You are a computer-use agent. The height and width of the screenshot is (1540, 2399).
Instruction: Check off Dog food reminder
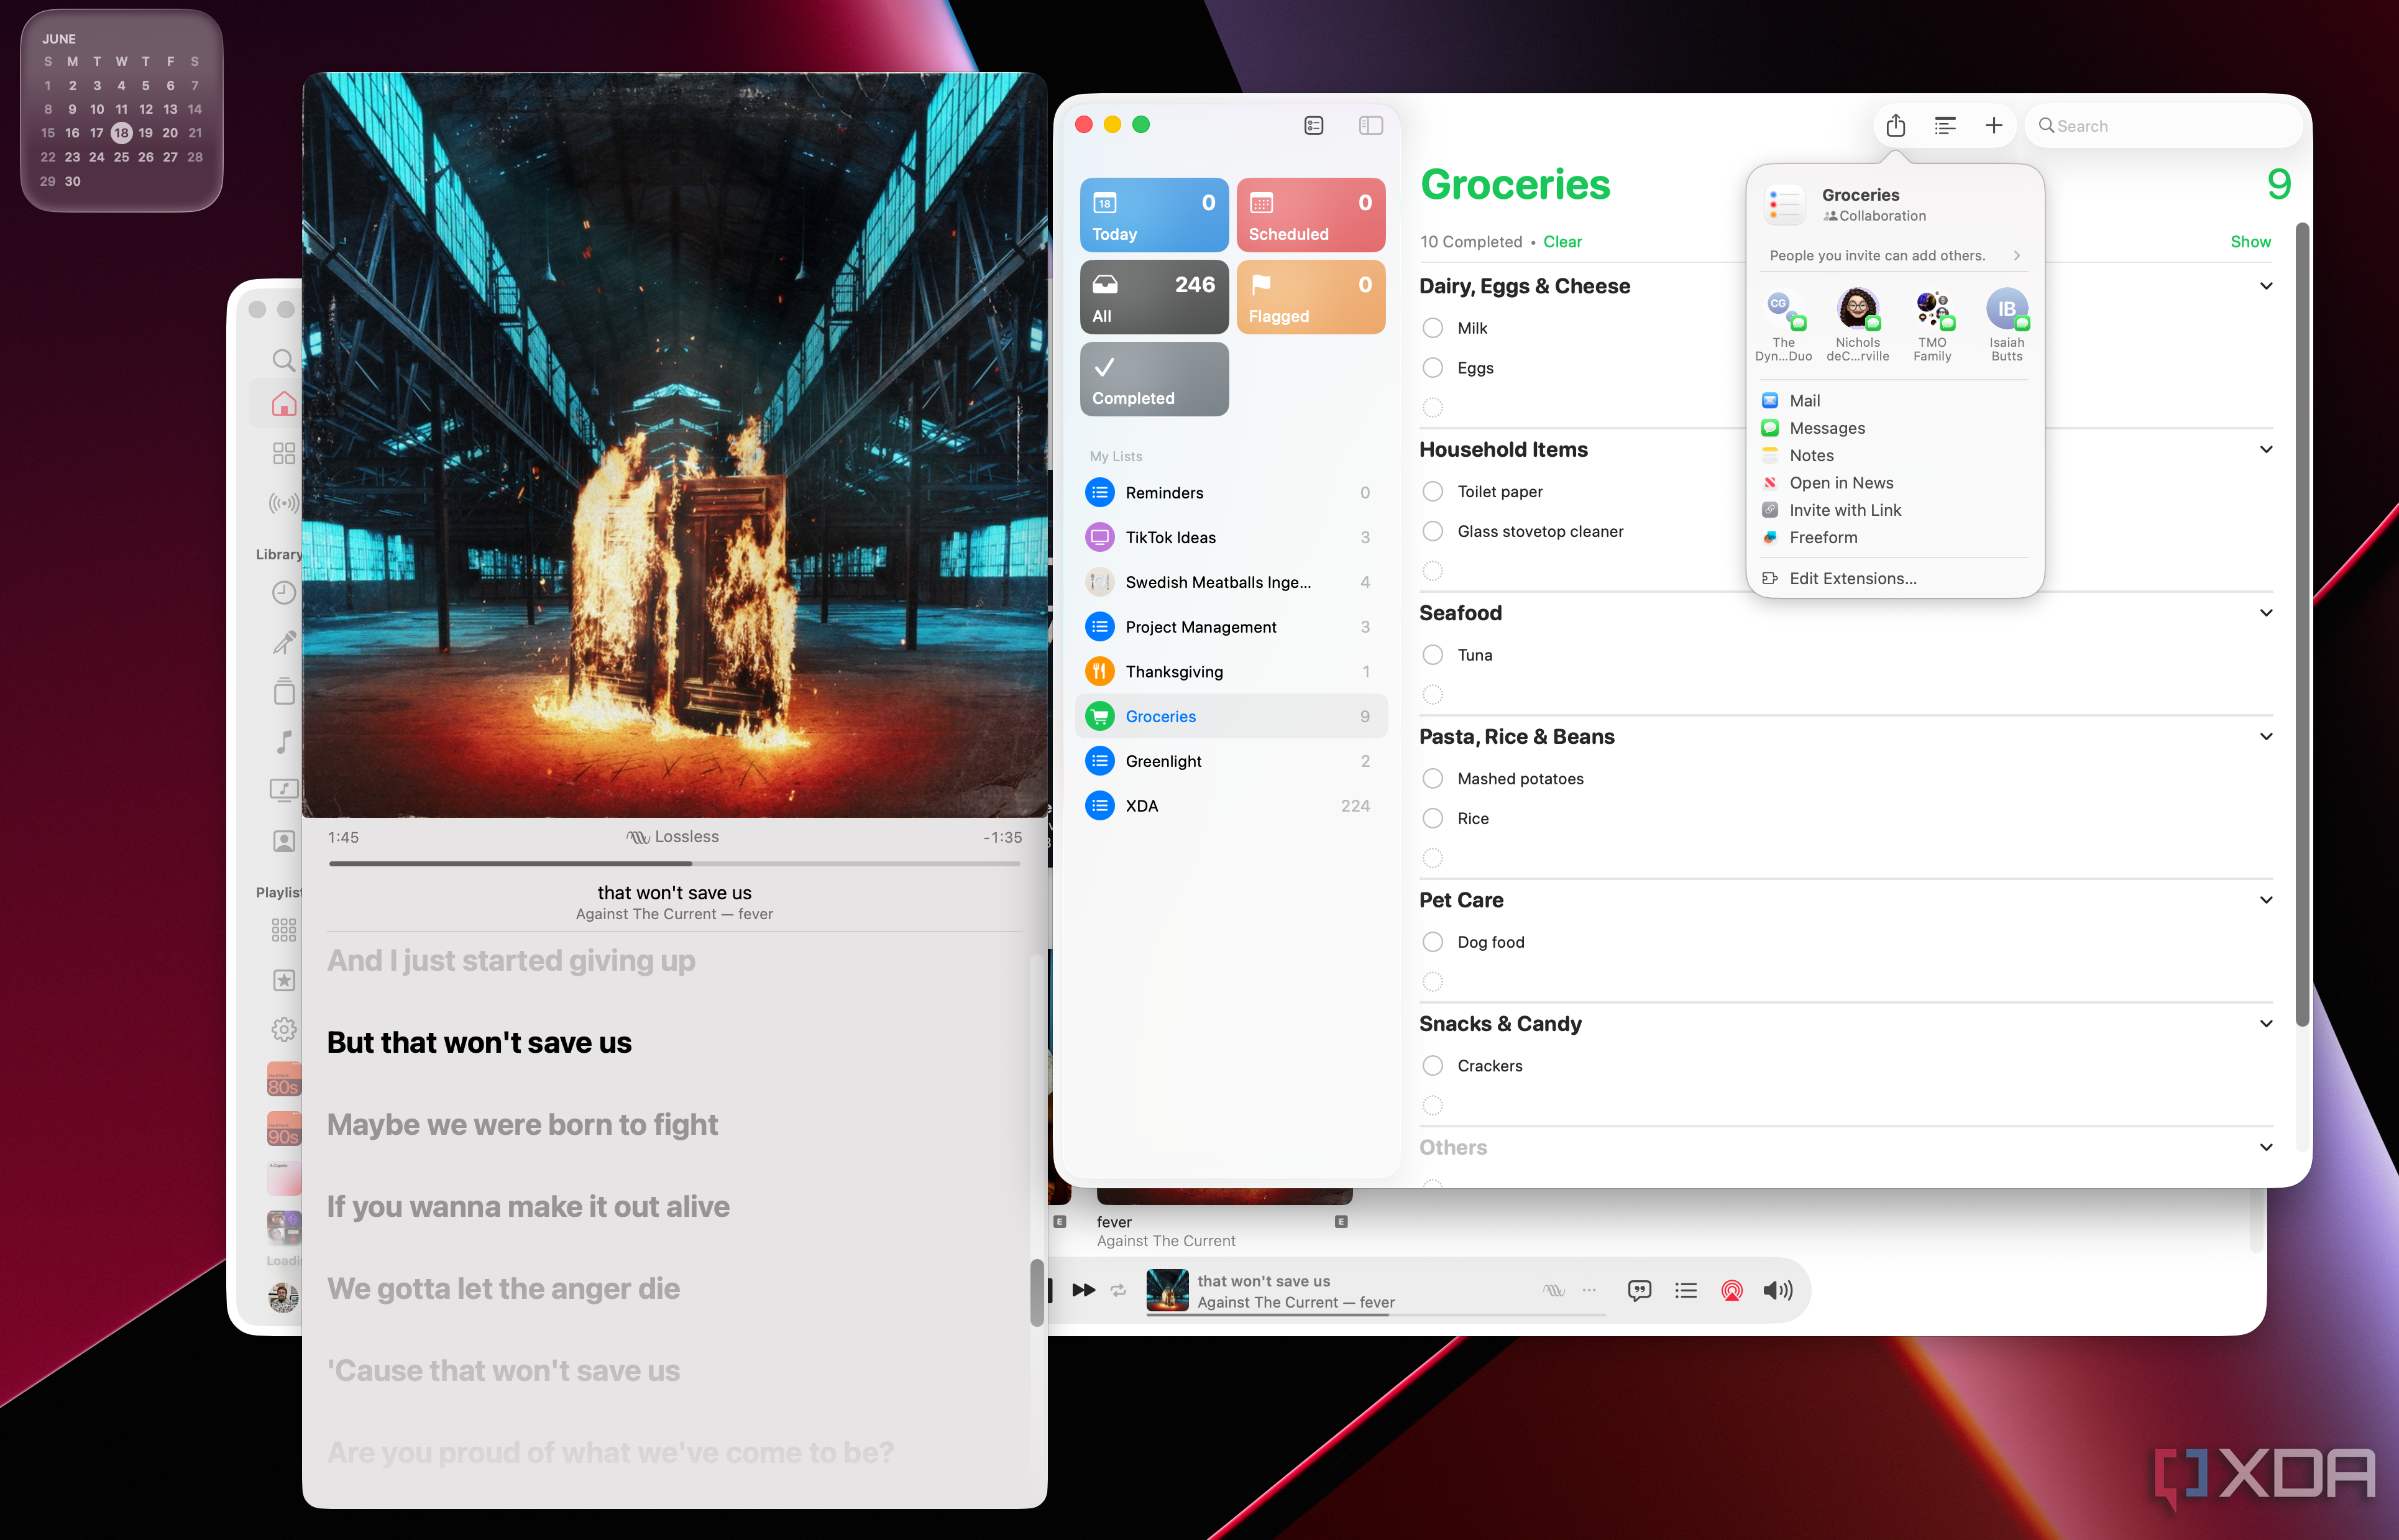(1433, 942)
